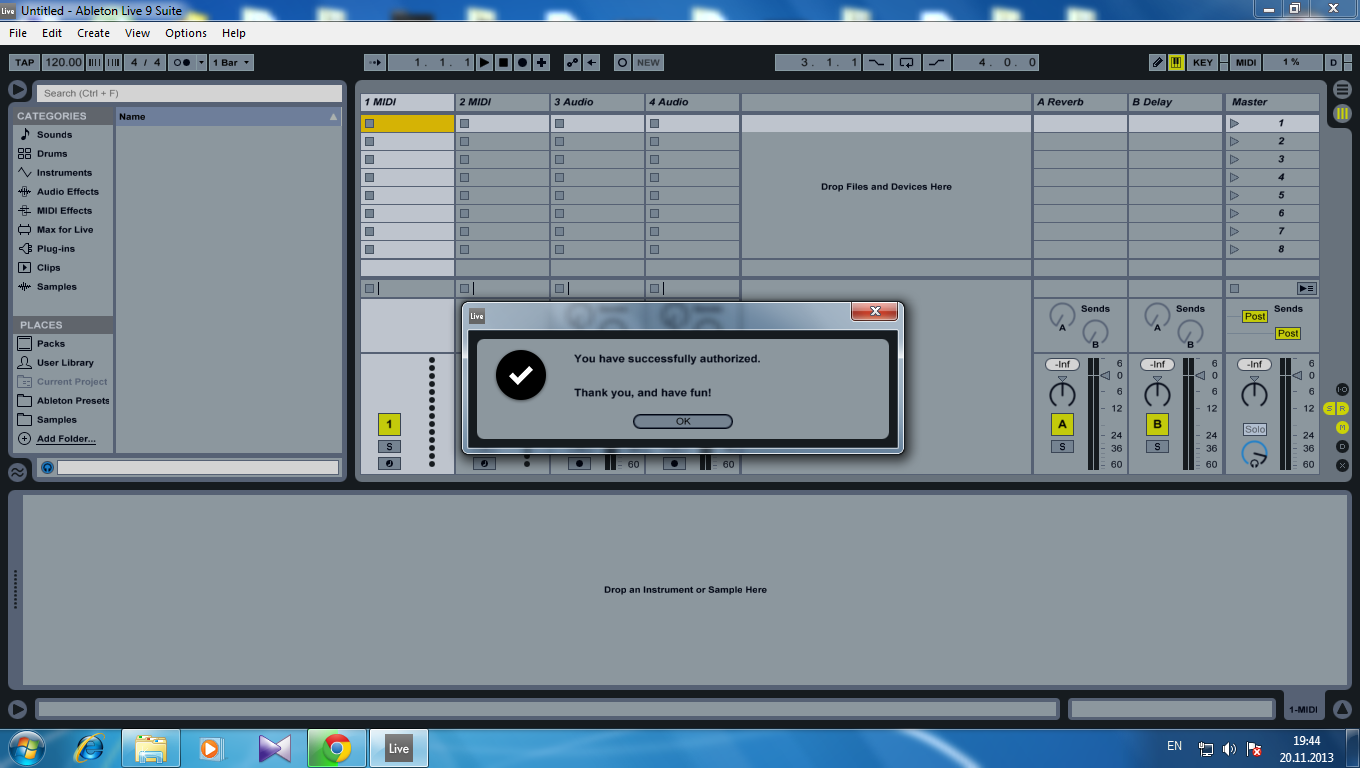Enable Draw Mode pencil icon
The image size is (1360, 768).
point(1158,62)
